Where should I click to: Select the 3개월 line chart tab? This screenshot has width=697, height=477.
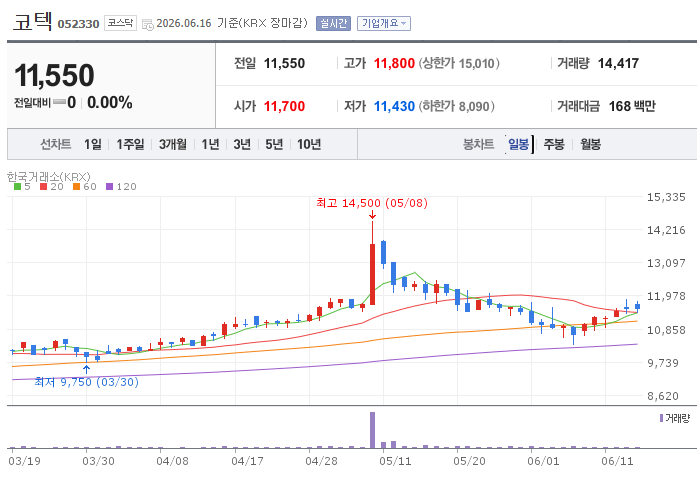(x=172, y=144)
